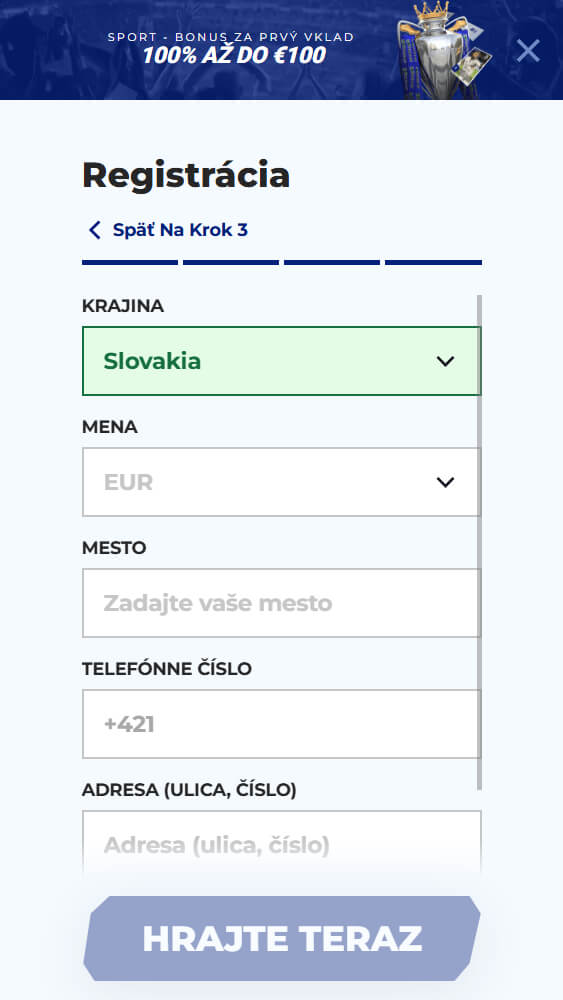Open the Slovakia country selector
Viewport: 563px width, 1000px height.
281,361
